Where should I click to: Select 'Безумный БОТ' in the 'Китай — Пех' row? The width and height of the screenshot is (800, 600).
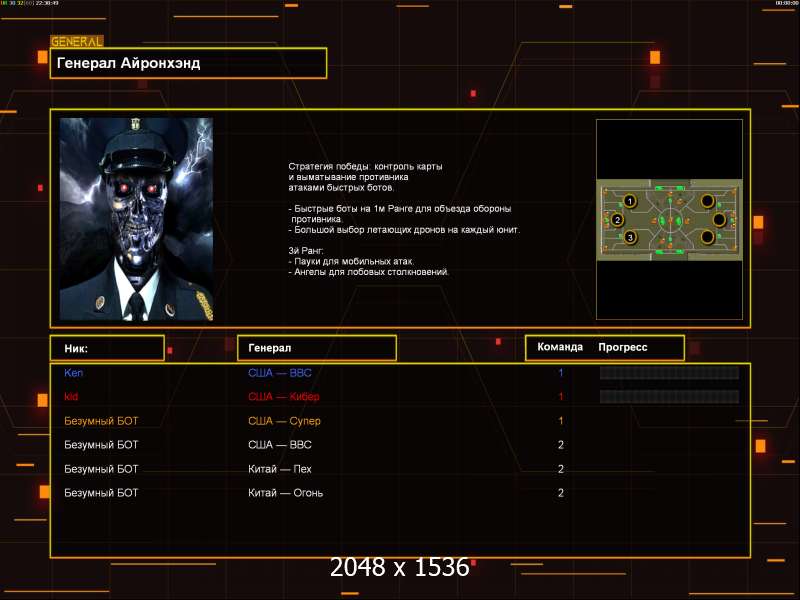(x=101, y=469)
